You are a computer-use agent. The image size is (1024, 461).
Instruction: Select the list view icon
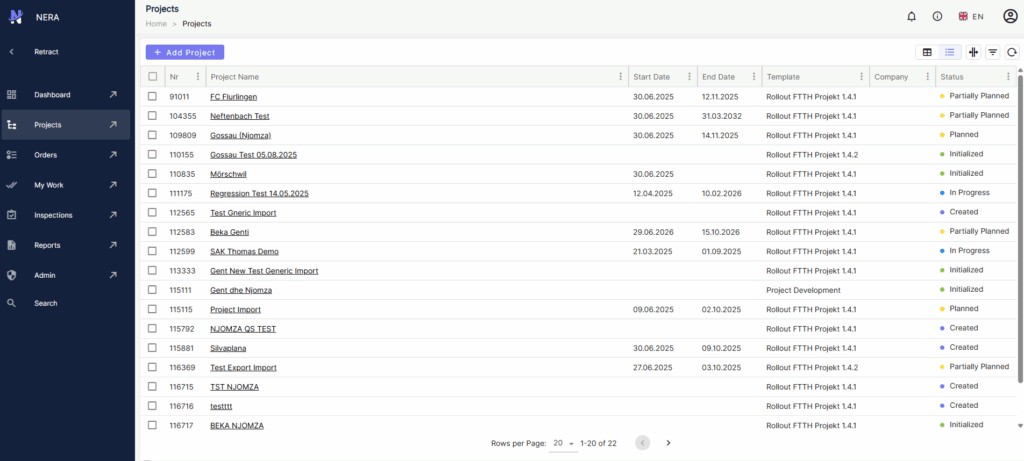[950, 52]
